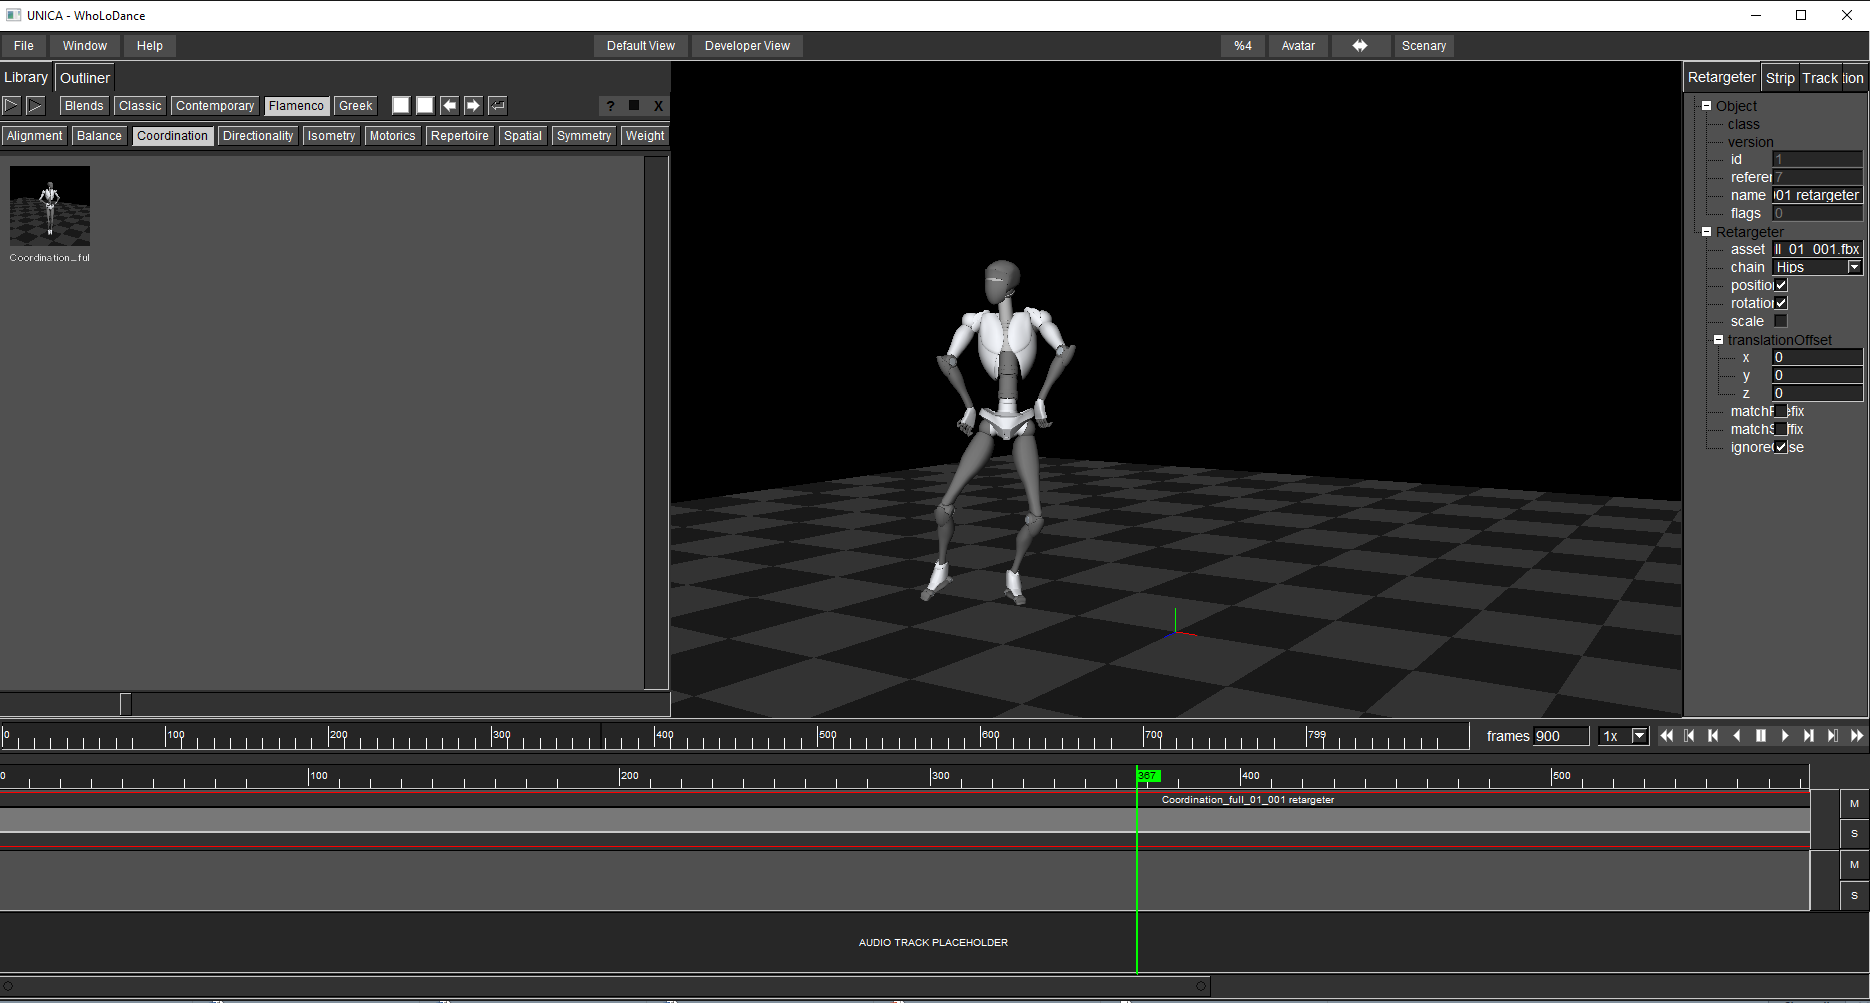Screen dimensions: 1870x1003
Task: Switch to the Outliner tab
Action: tap(85, 78)
